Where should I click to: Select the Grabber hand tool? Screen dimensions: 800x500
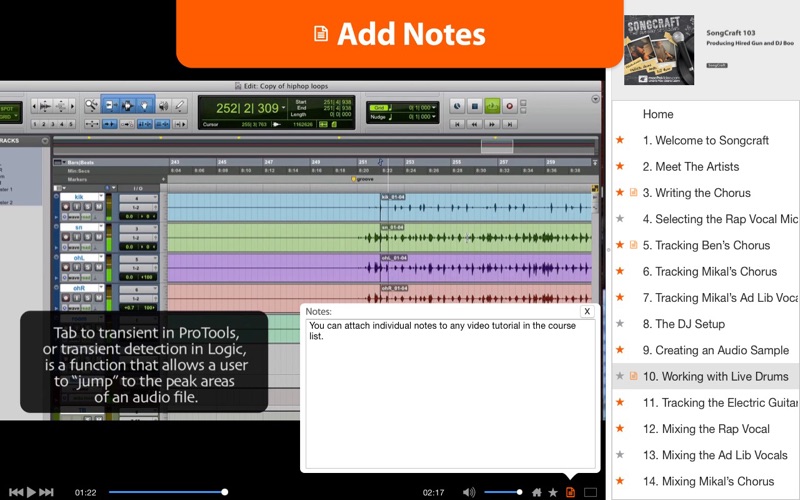tap(145, 106)
